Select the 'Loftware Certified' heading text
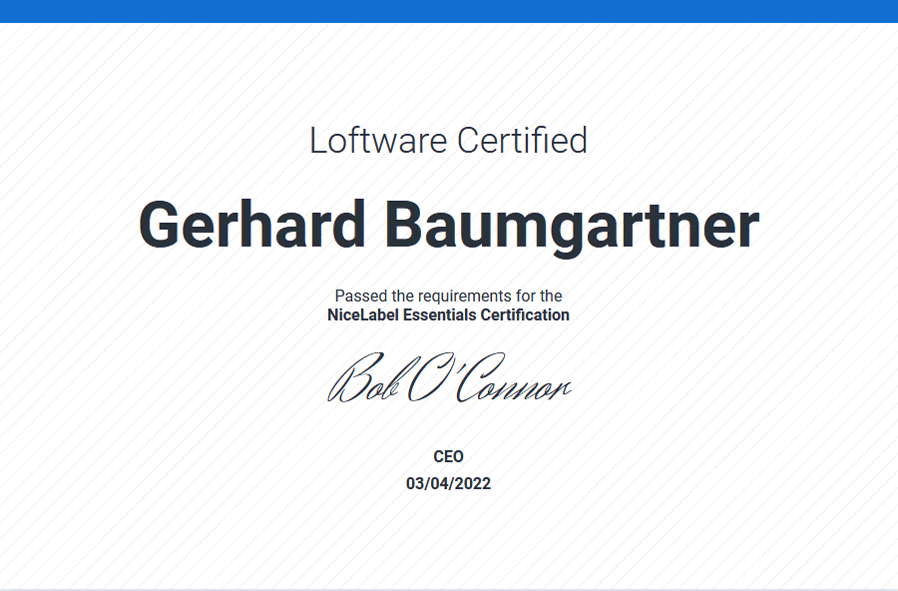898x591 pixels. click(x=448, y=140)
